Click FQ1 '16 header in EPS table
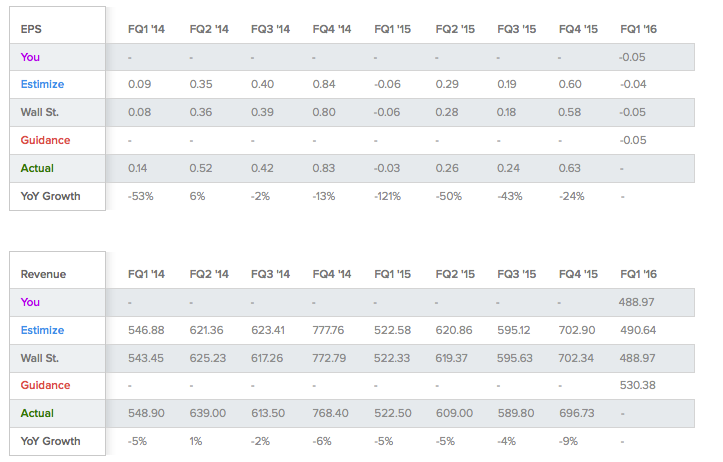Screen dimensions: 723x462 pos(639,29)
